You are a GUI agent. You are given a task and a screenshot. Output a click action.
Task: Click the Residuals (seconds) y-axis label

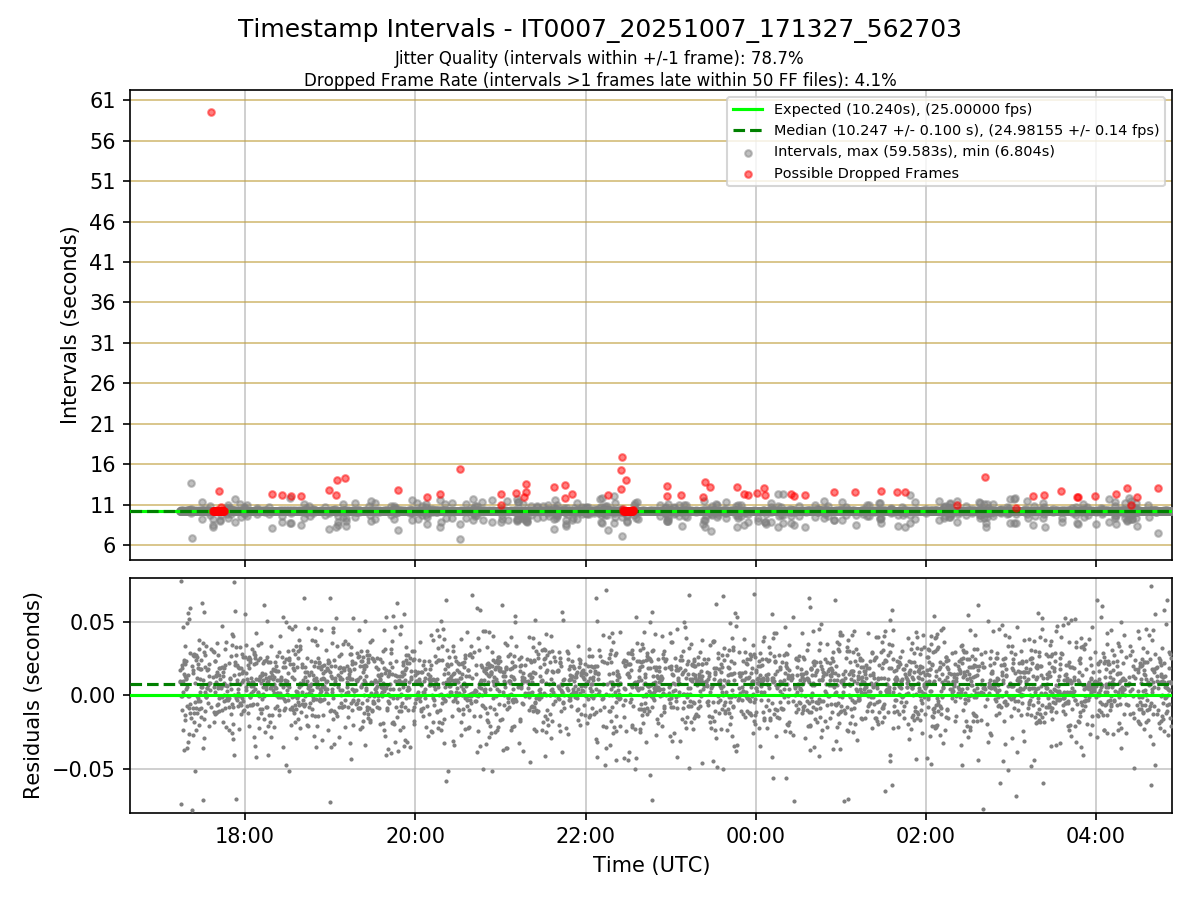point(32,696)
